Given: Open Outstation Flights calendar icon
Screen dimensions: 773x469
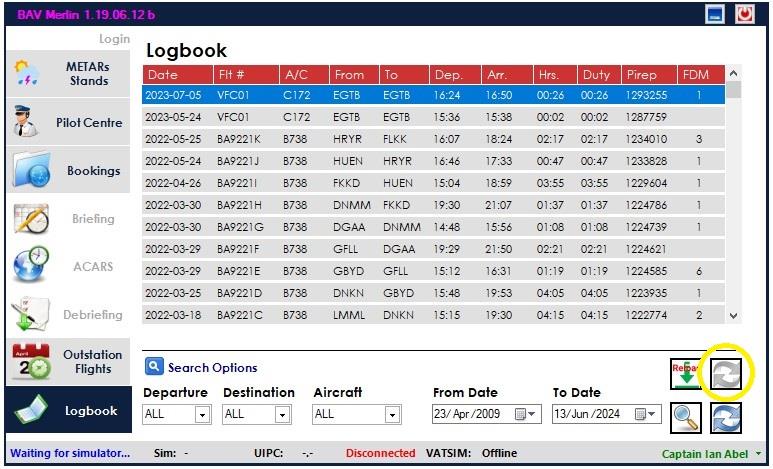Looking at the screenshot, I should pyautogui.click(x=31, y=361).
